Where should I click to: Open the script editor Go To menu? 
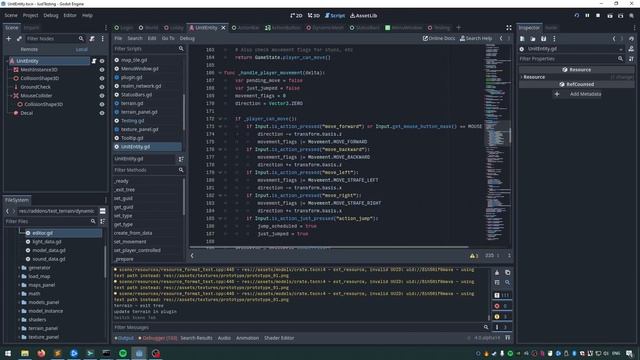168,38
